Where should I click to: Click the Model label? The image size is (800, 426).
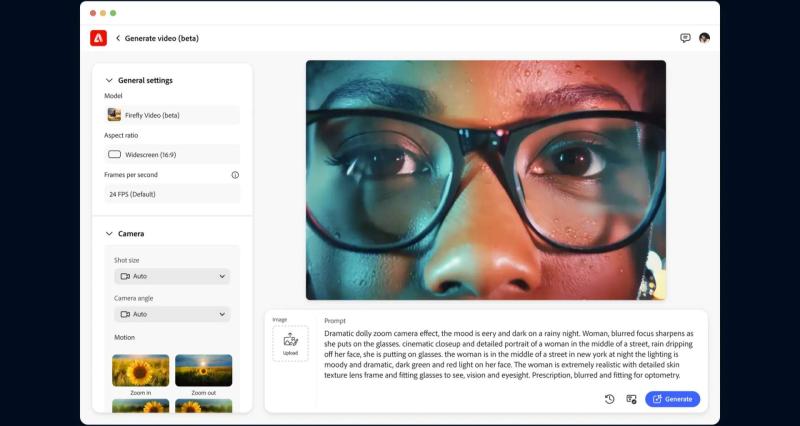click(x=113, y=96)
